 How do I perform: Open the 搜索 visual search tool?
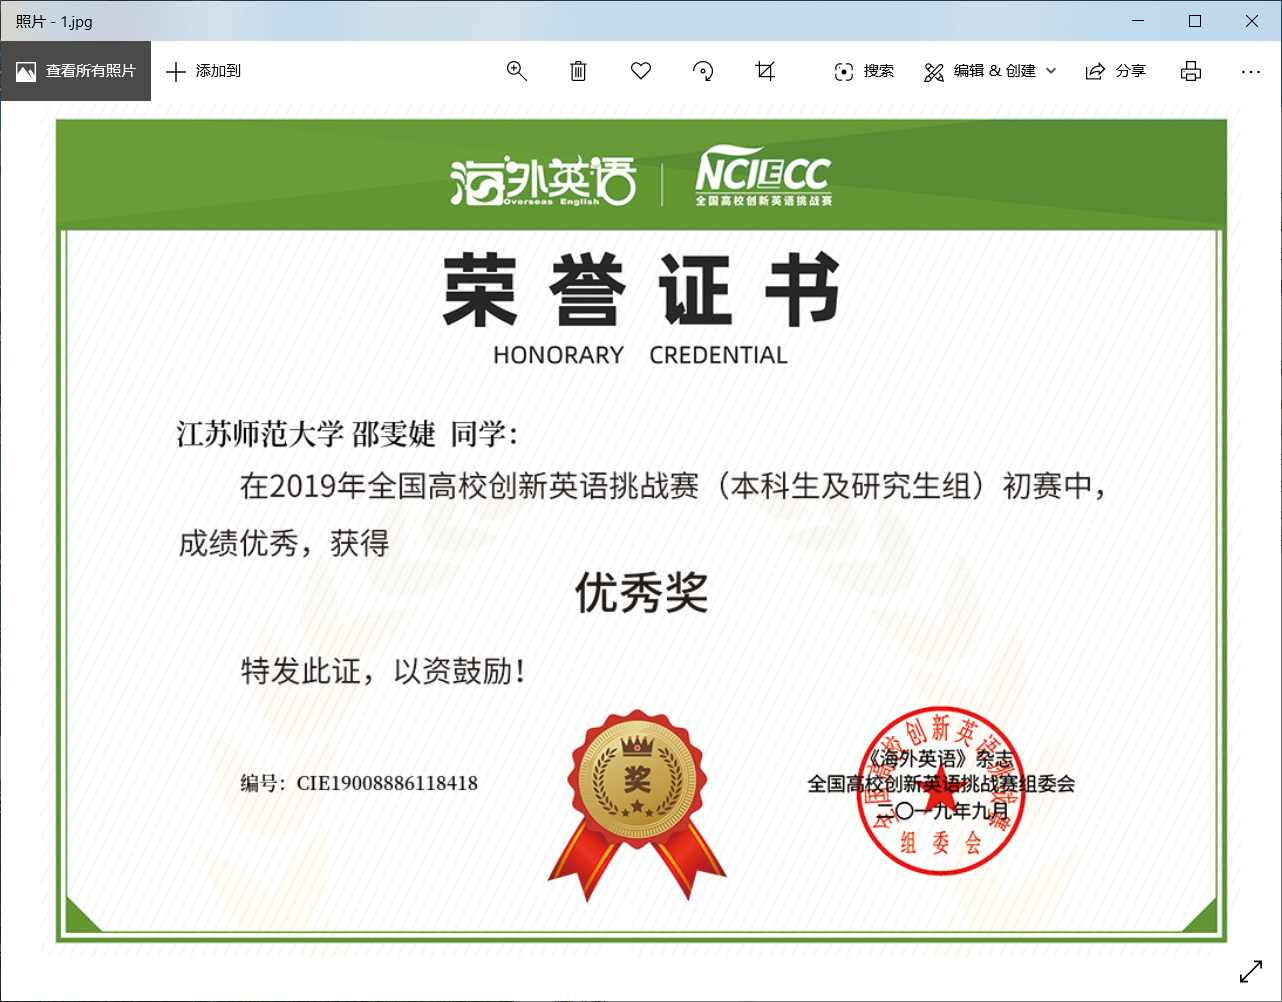(x=864, y=71)
